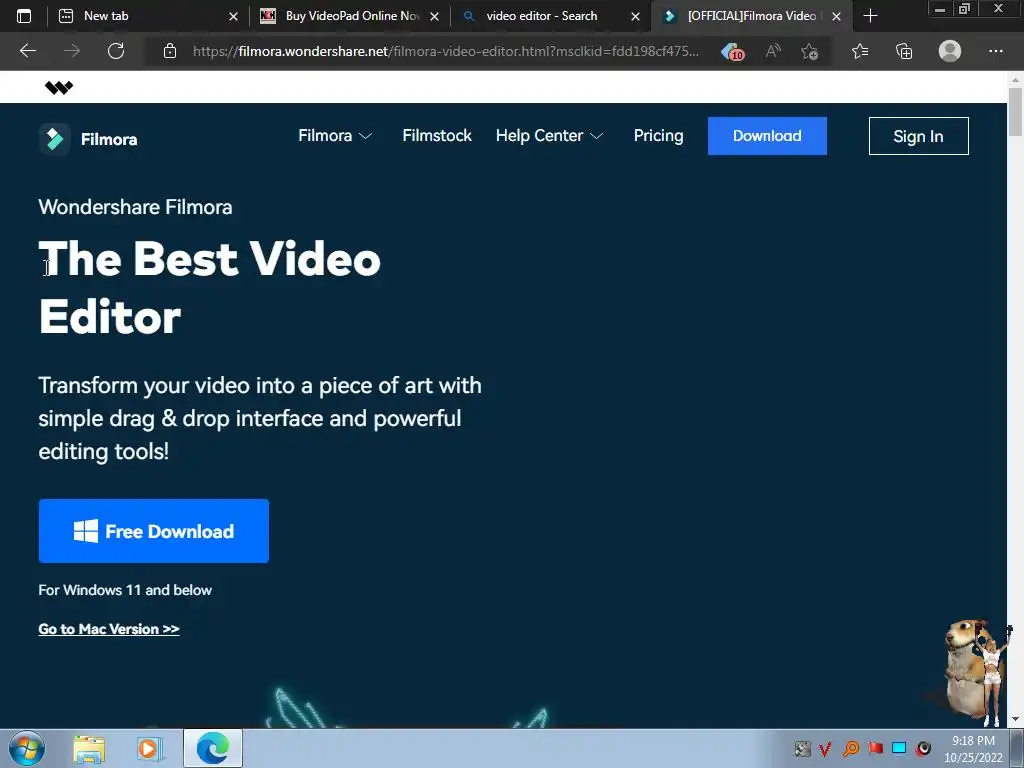This screenshot has width=1024, height=768.
Task: Reload the page with refresh icon
Action: (116, 51)
